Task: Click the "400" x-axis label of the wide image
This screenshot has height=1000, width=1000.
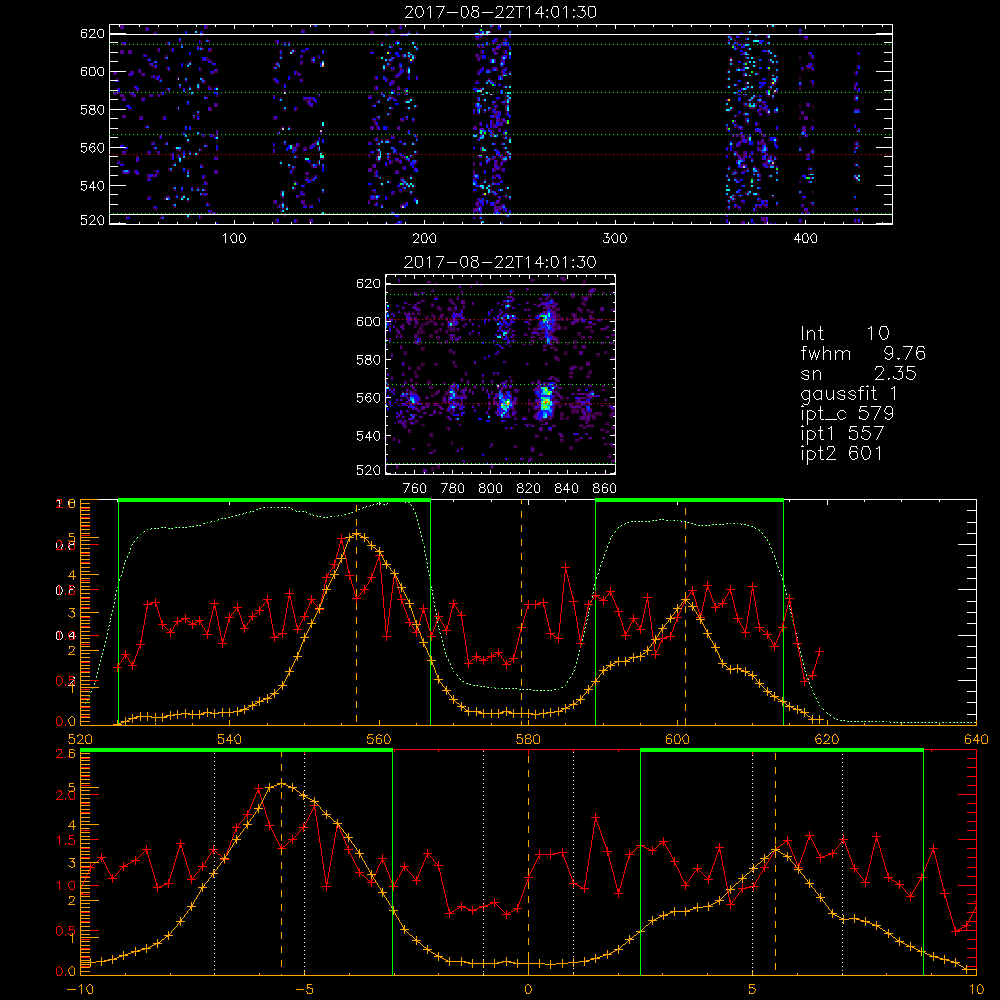Action: (805, 239)
